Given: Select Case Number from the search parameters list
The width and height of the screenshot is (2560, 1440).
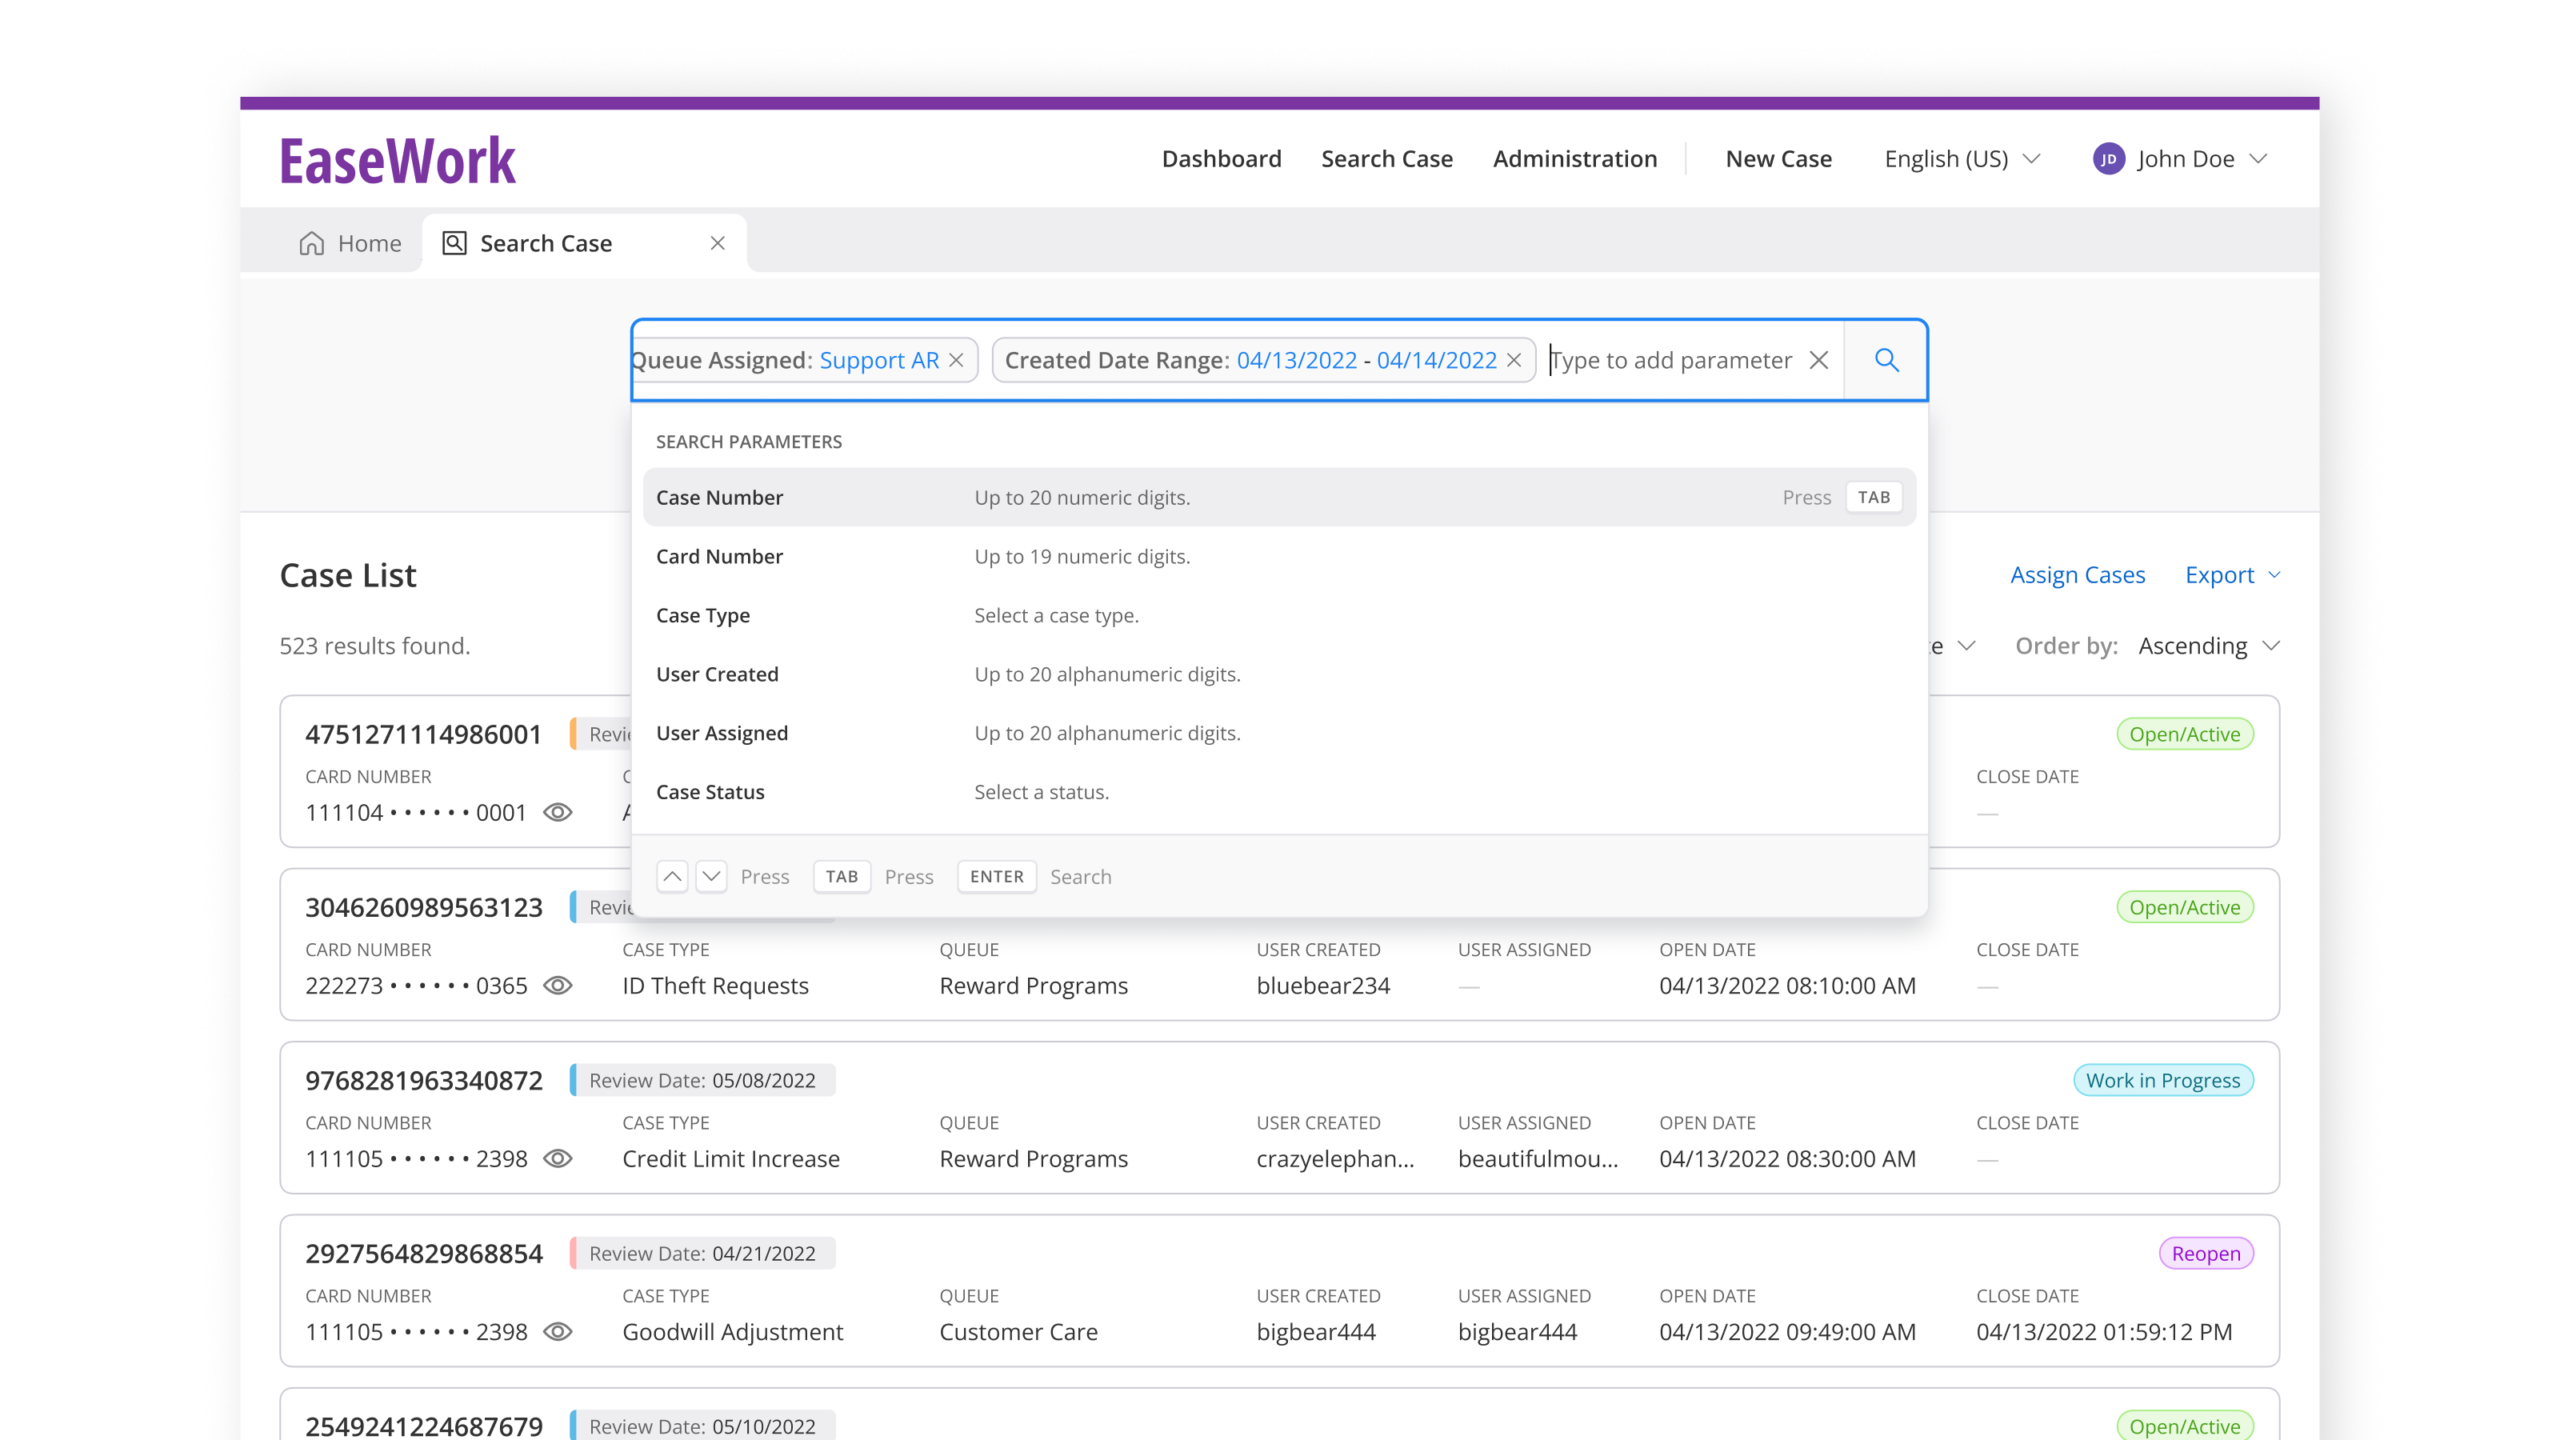Looking at the screenshot, I should click(720, 497).
